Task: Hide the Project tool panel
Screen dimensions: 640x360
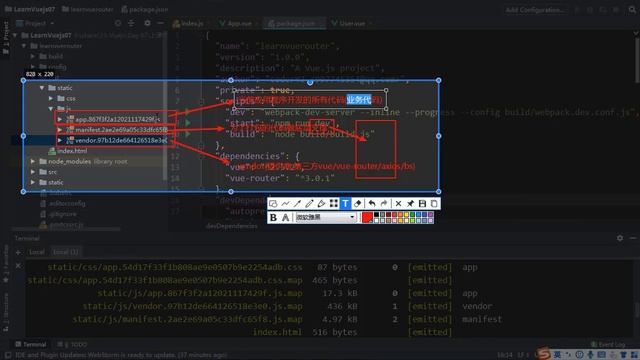Action: (161, 23)
